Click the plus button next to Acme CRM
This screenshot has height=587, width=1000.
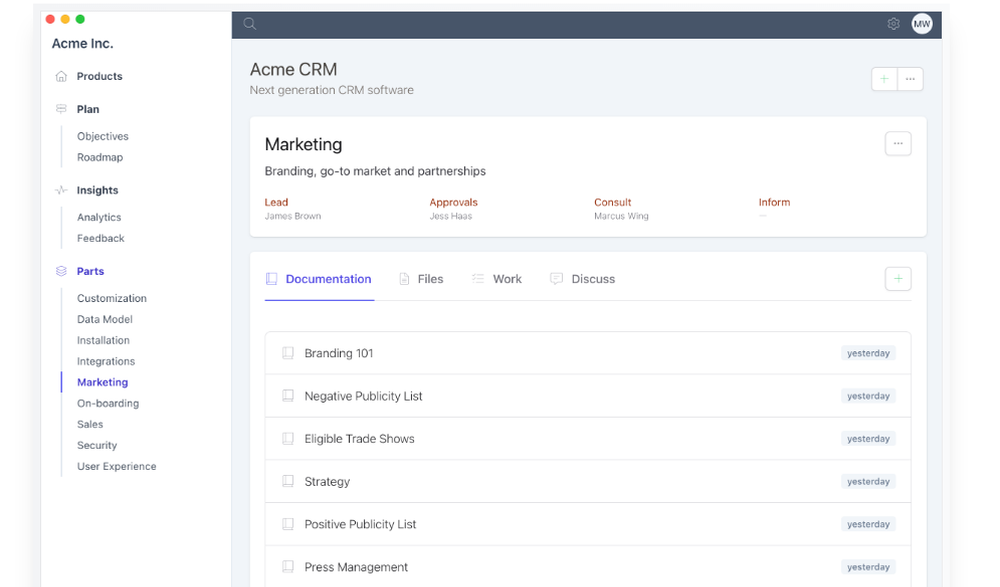(x=884, y=79)
